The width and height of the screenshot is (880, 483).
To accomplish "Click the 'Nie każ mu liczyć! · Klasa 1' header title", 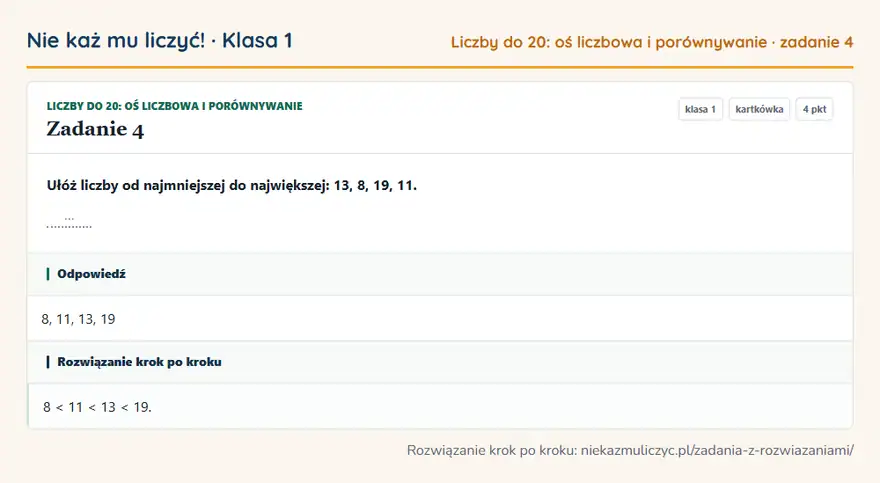I will tap(159, 40).
